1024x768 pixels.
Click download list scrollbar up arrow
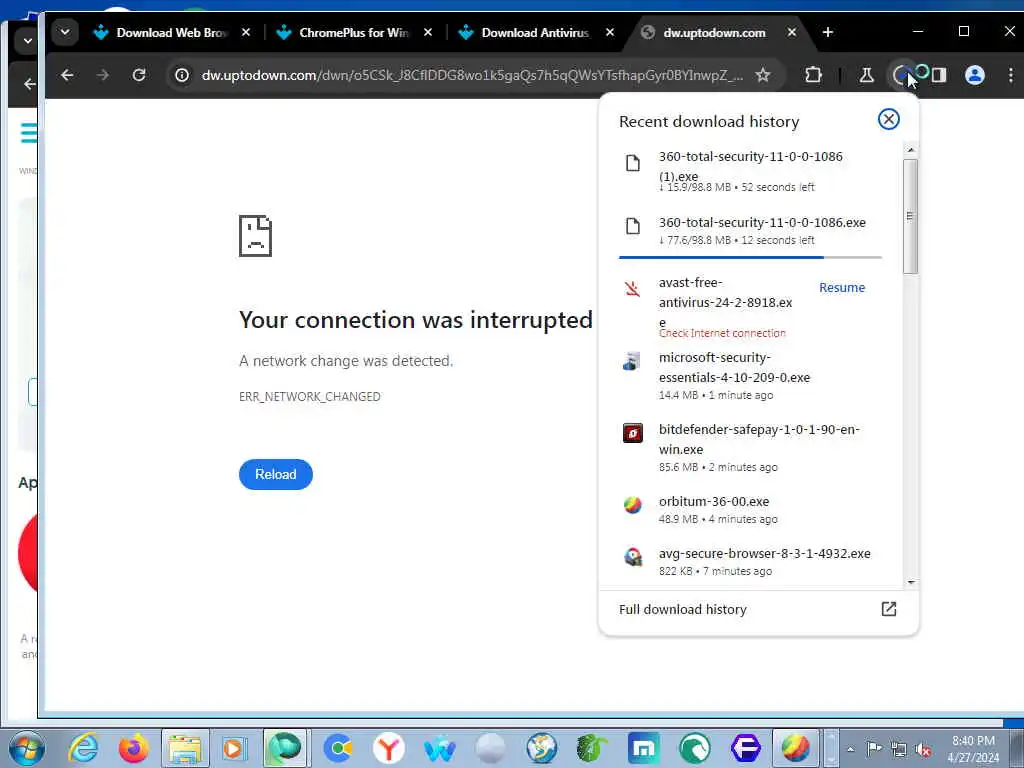pyautogui.click(x=910, y=150)
